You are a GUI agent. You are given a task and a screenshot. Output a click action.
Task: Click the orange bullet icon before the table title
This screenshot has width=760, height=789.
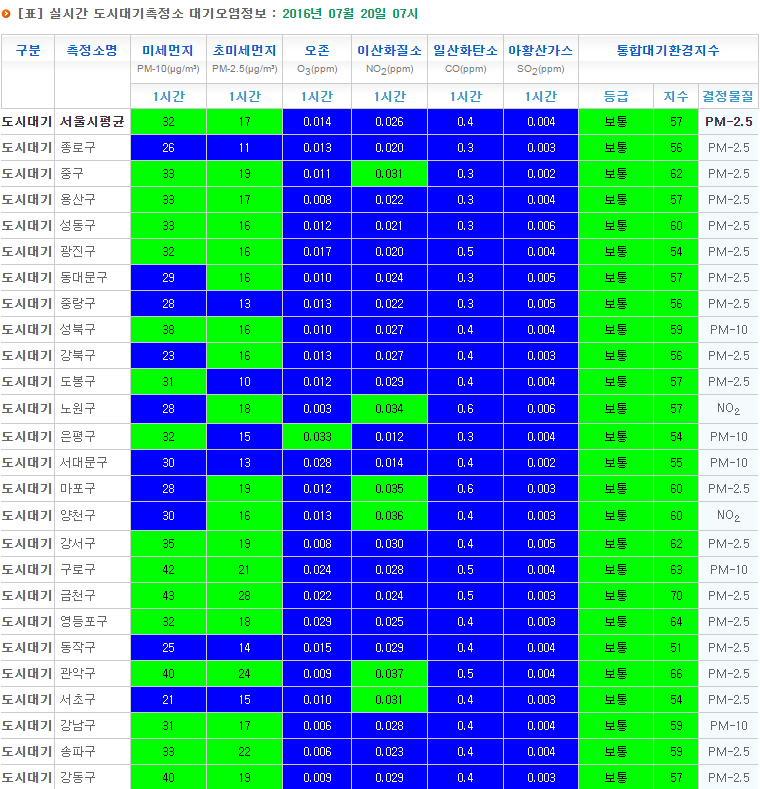[8, 14]
